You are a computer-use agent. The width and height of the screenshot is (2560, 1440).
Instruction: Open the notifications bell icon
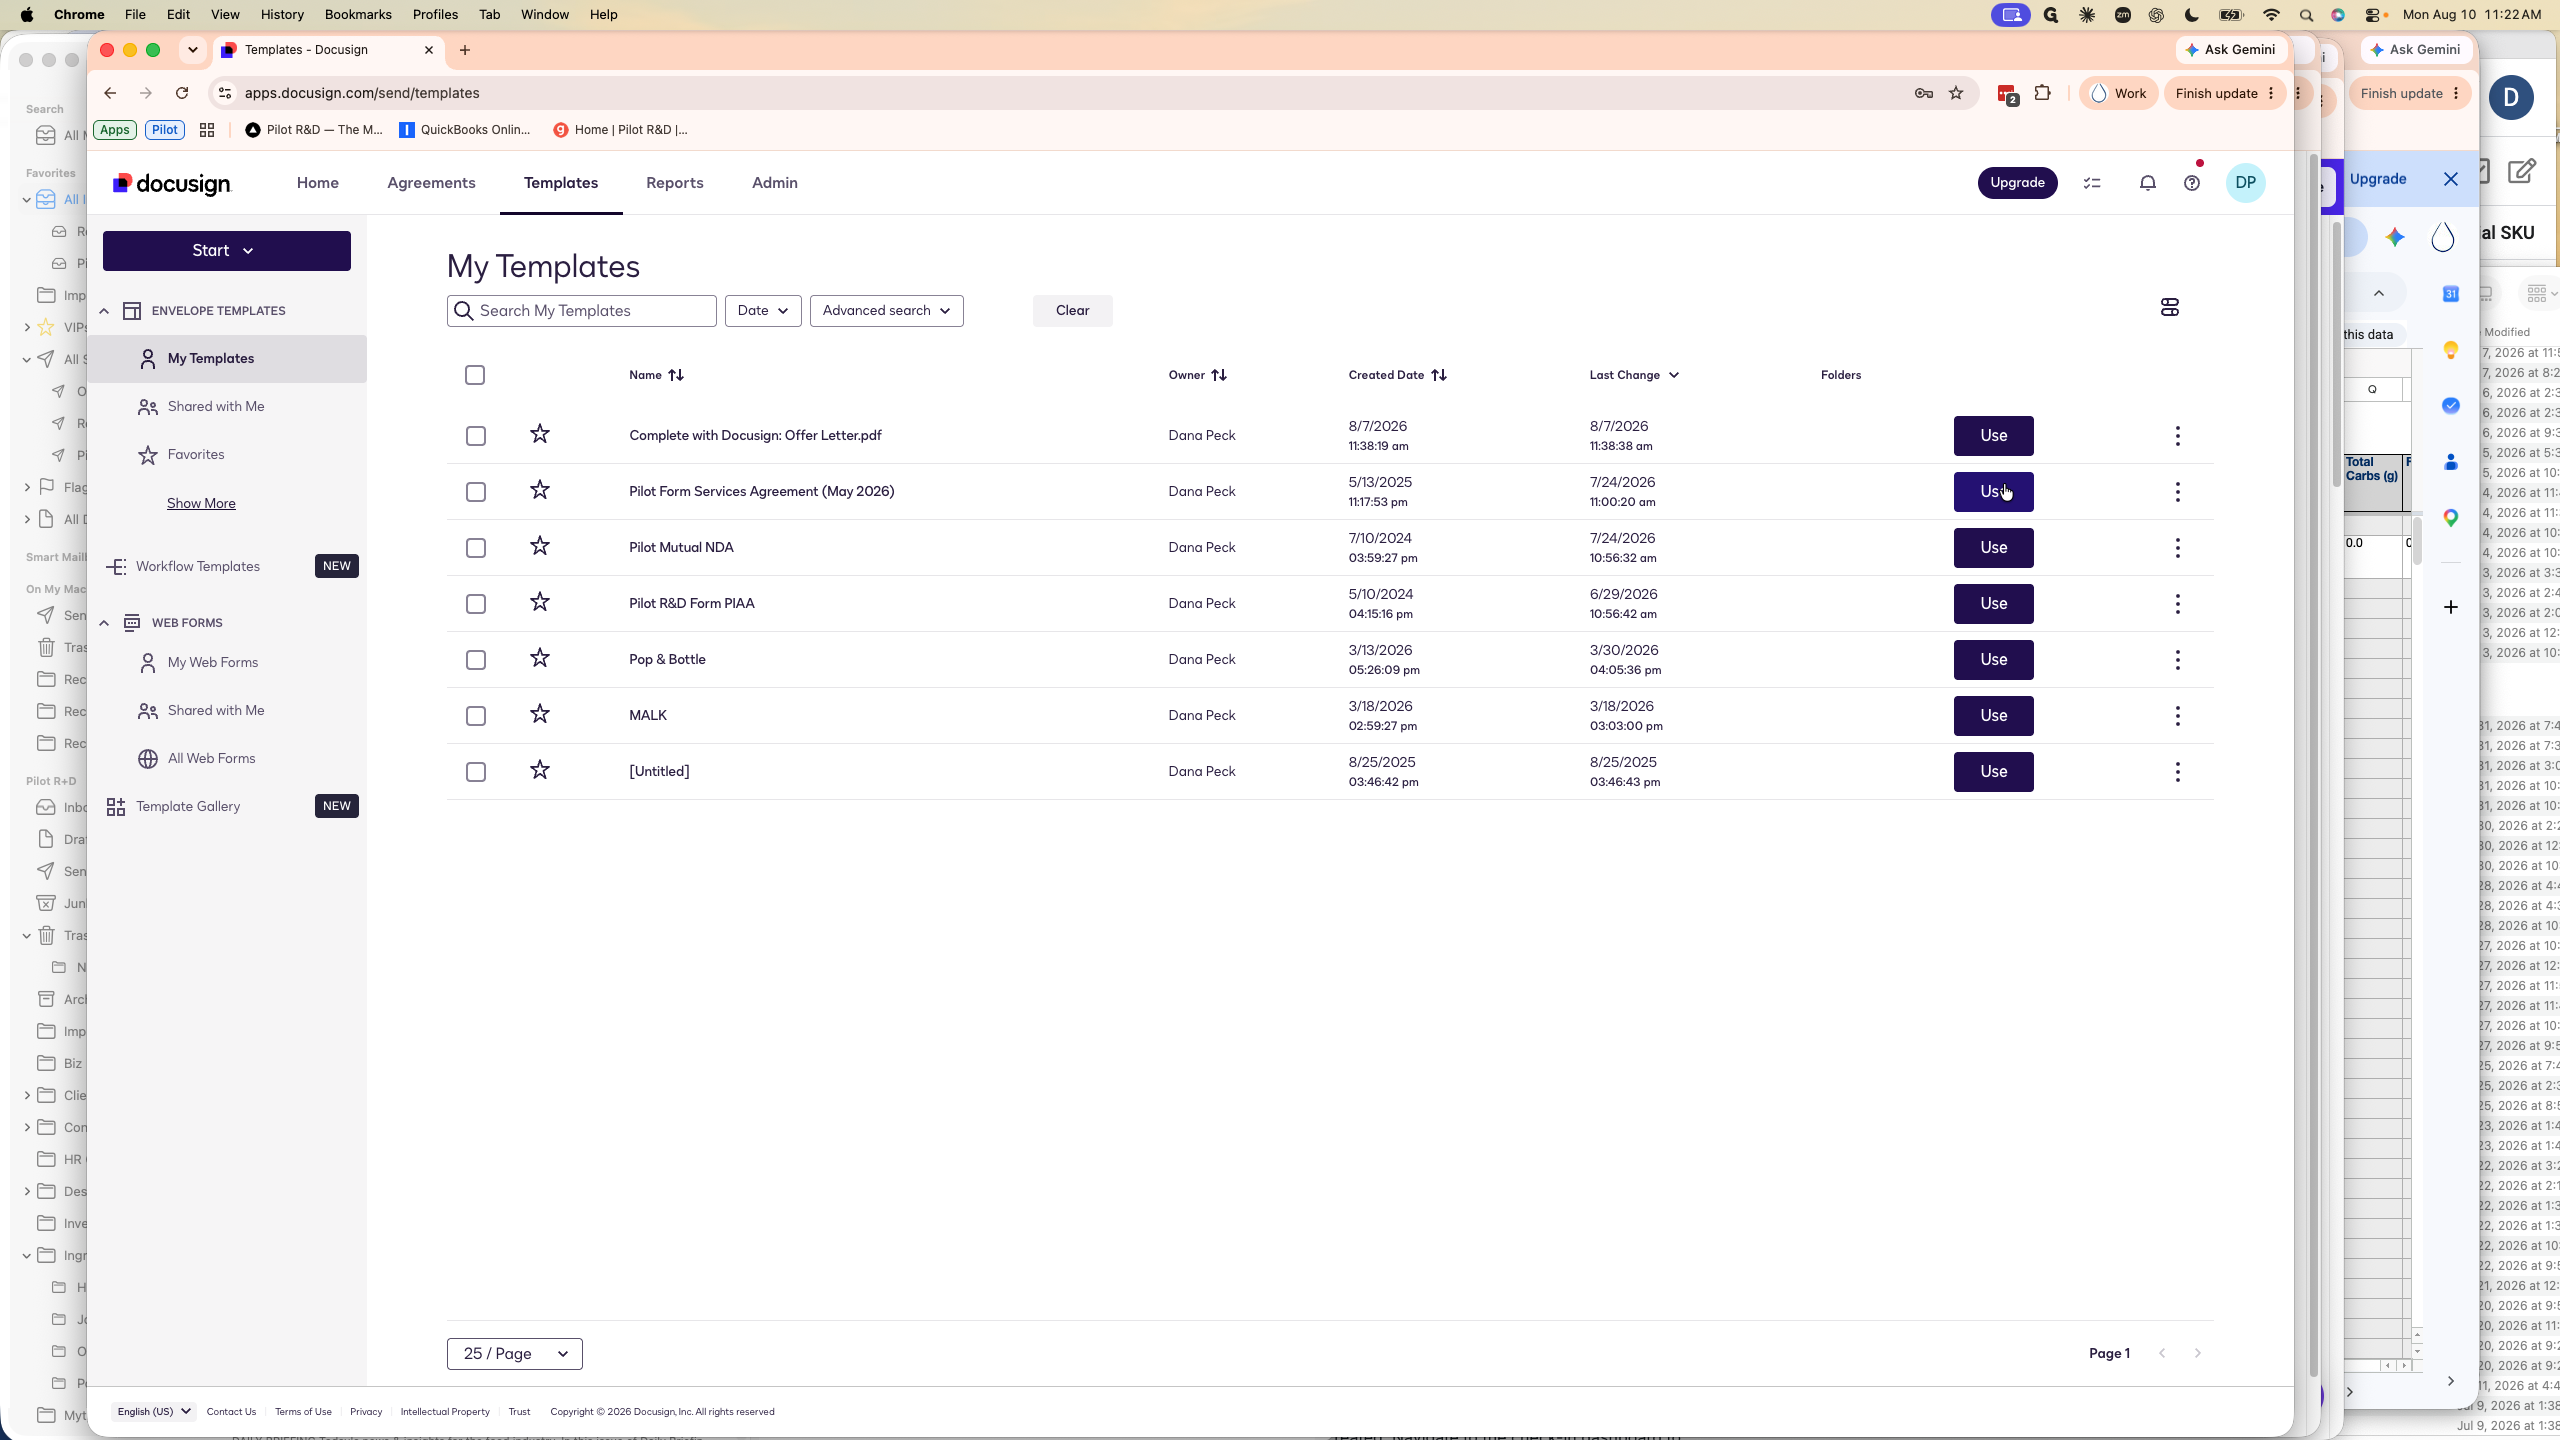(2147, 183)
